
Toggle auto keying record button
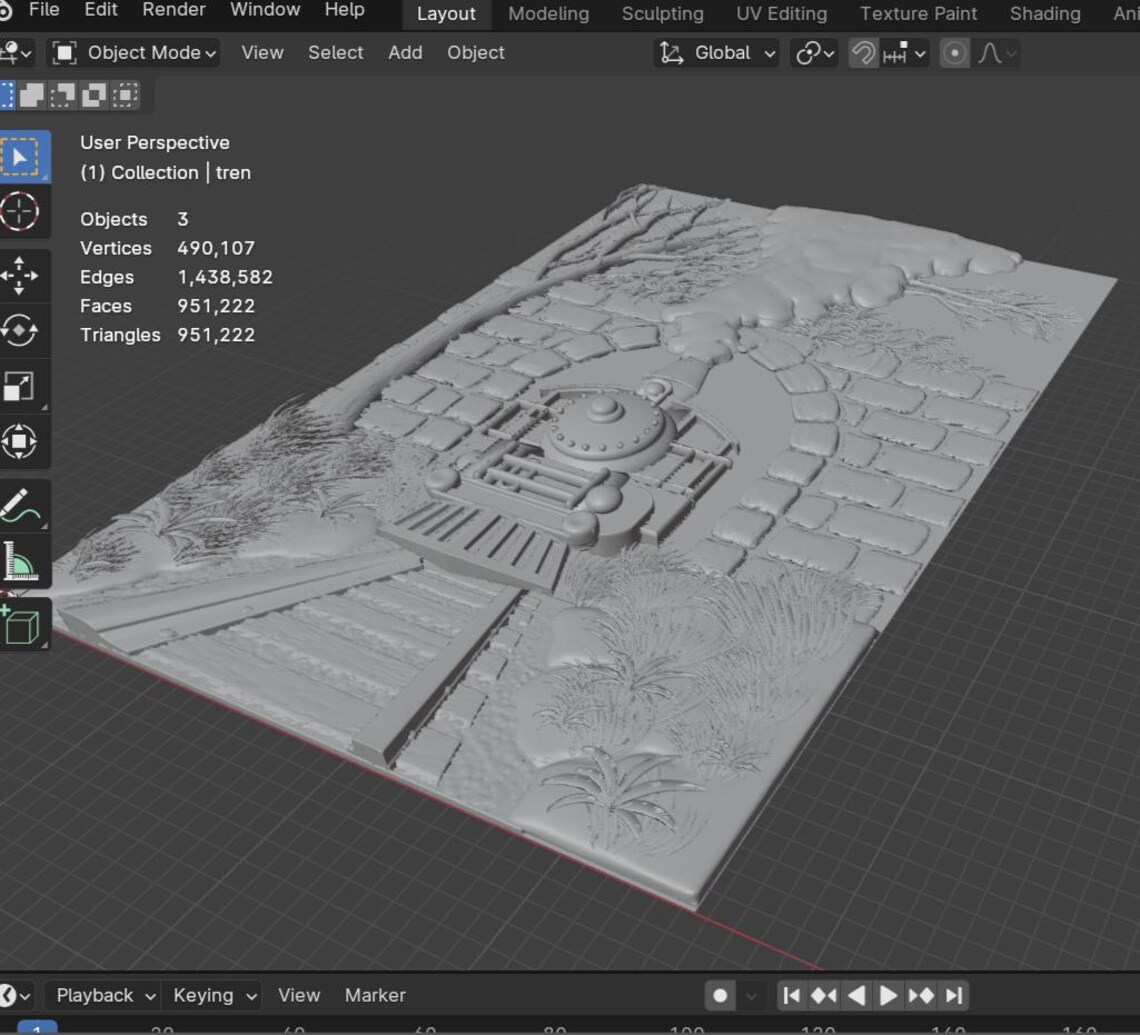coord(720,995)
